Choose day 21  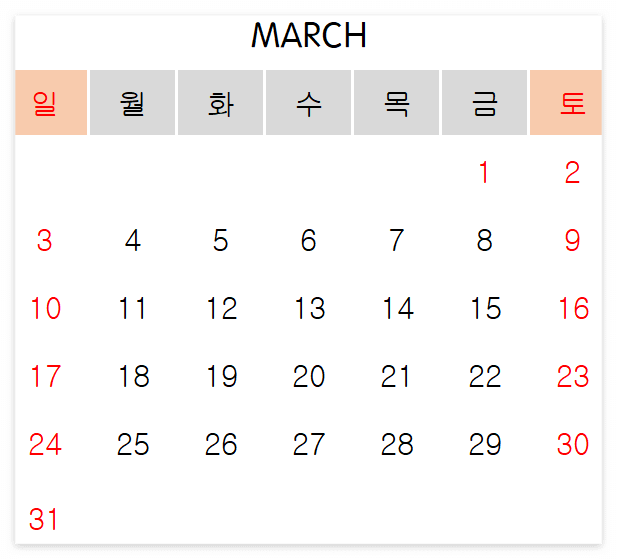click(395, 376)
